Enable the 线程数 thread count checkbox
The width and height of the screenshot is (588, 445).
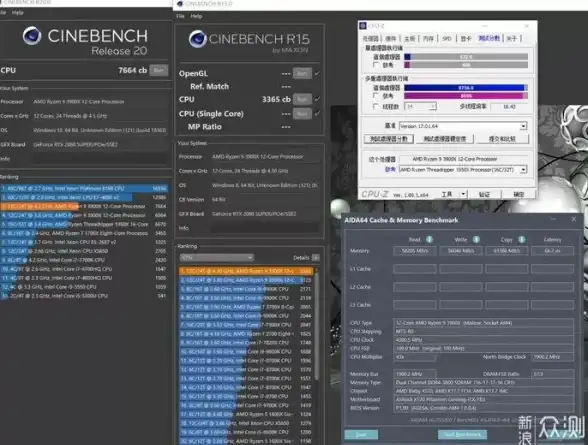[x=376, y=107]
